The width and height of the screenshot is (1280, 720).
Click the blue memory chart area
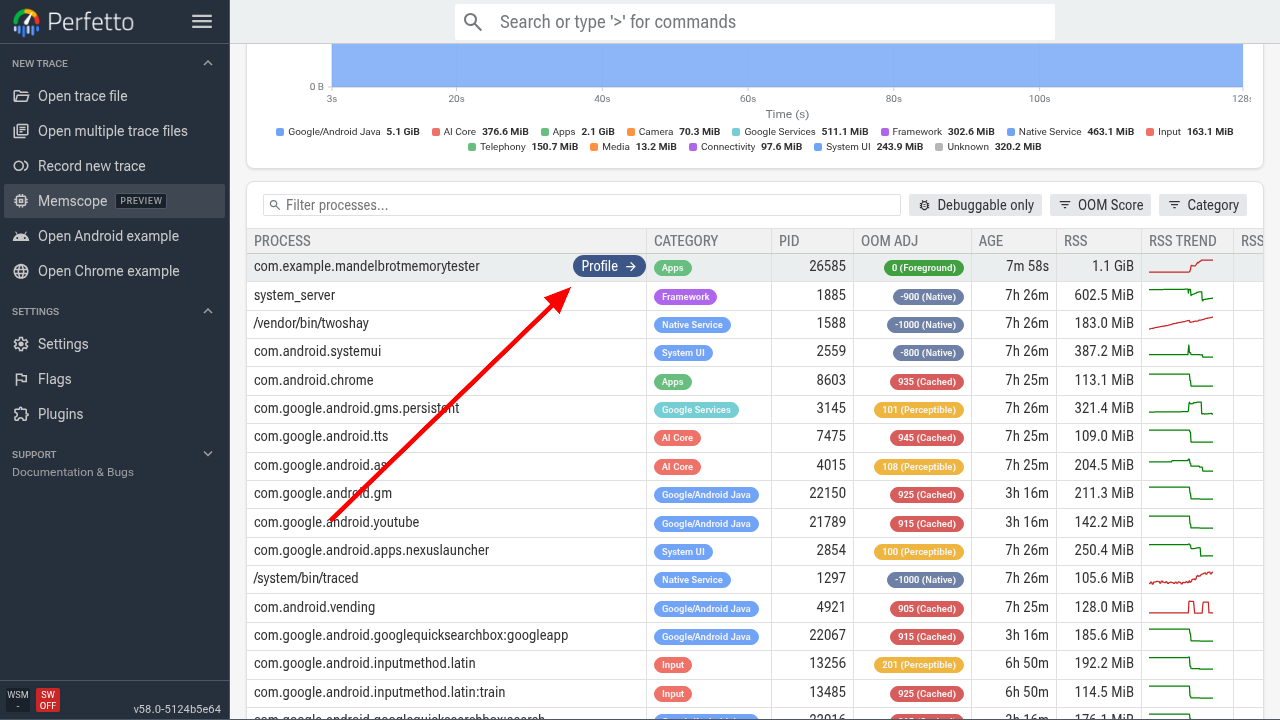(x=787, y=65)
